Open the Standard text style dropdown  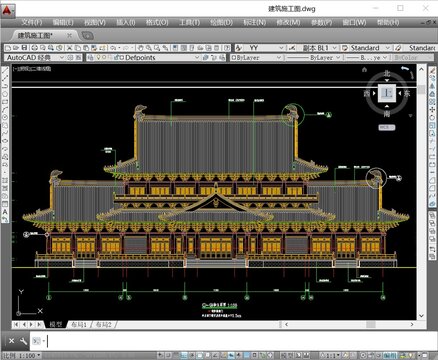coord(366,48)
